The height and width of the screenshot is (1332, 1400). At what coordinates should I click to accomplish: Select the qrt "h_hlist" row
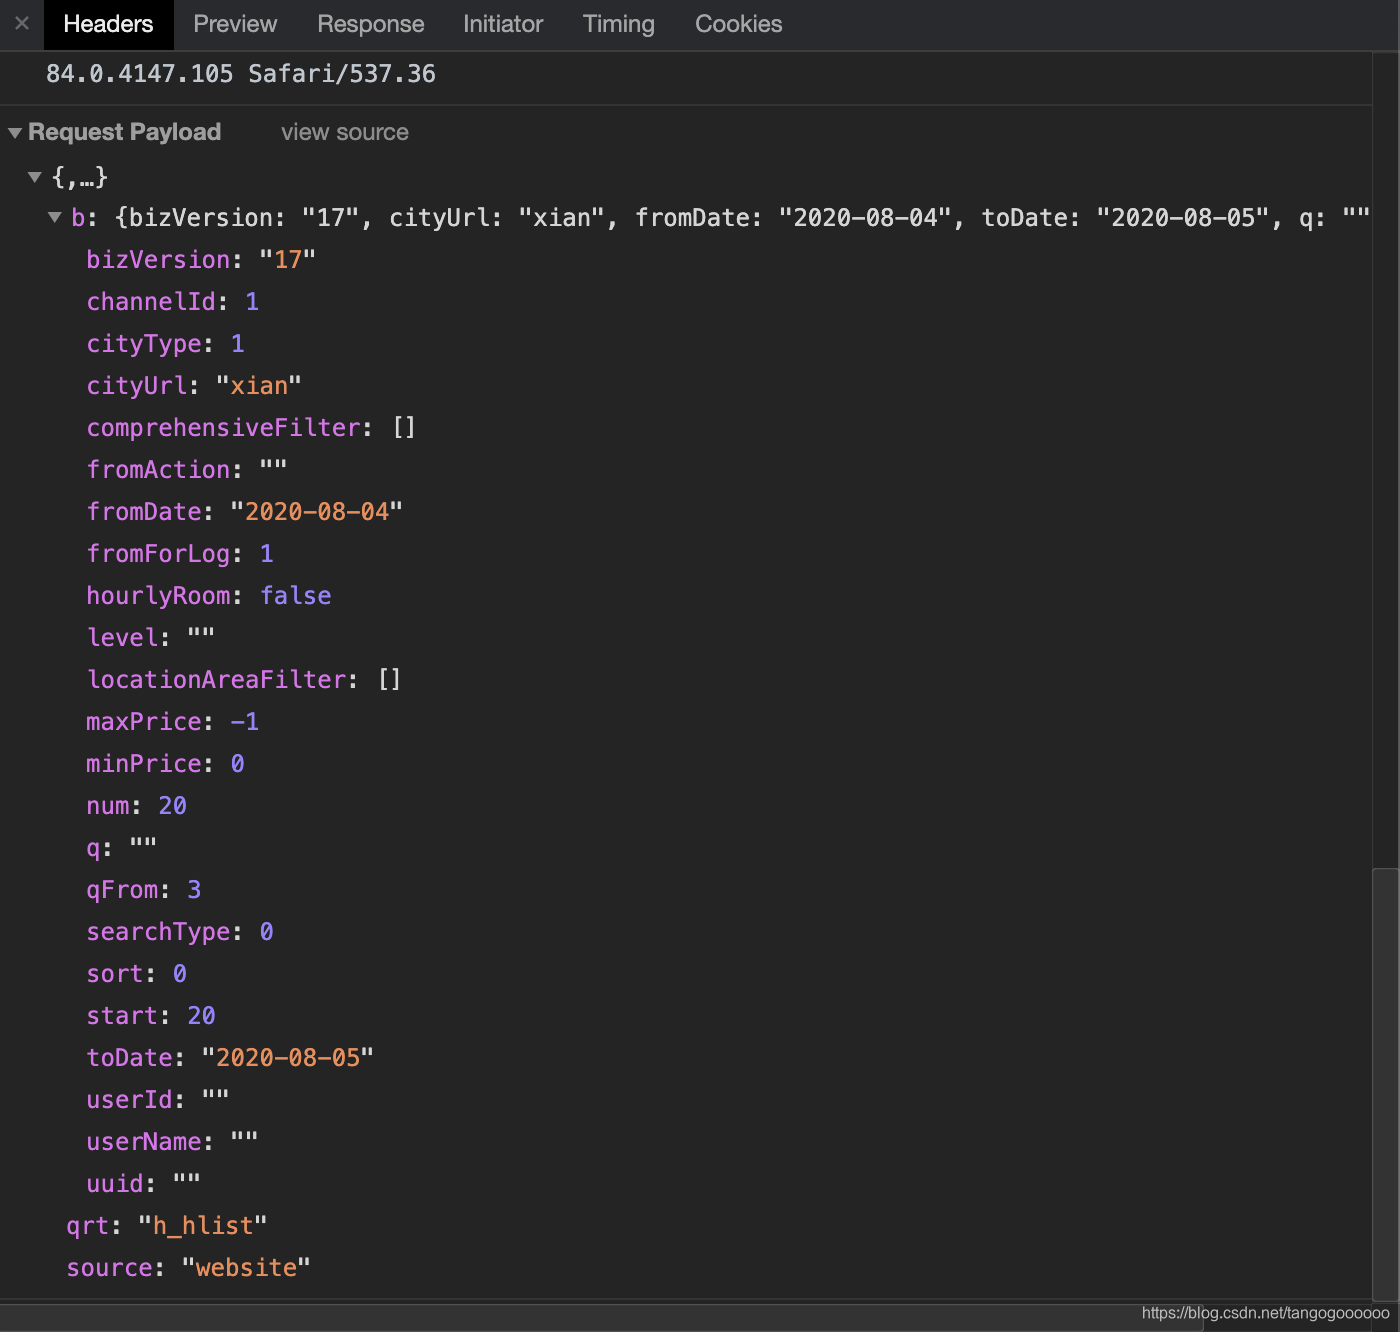click(167, 1226)
